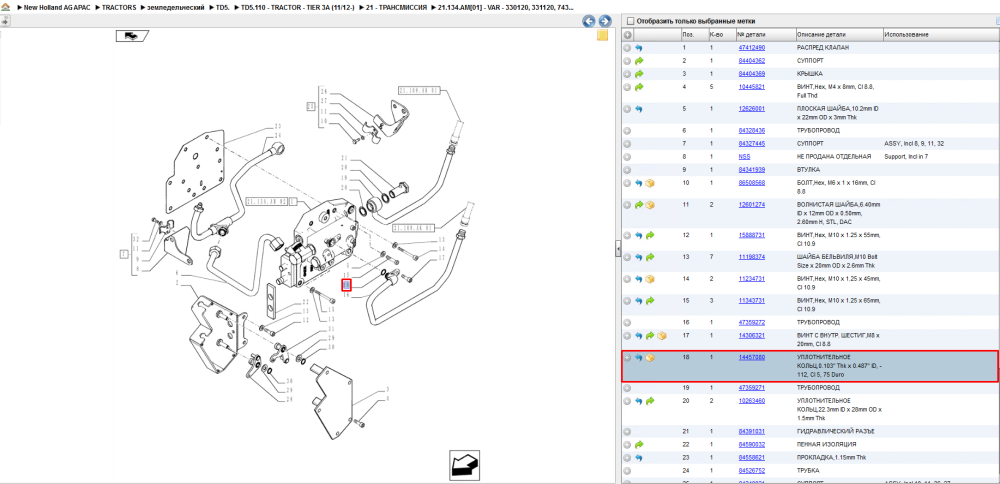Screen dimensions: 1000x484
Task: Click the green arrow icon for ПЕННАЯ ИЗОЛЯЦИЯ row
Action: tap(639, 444)
